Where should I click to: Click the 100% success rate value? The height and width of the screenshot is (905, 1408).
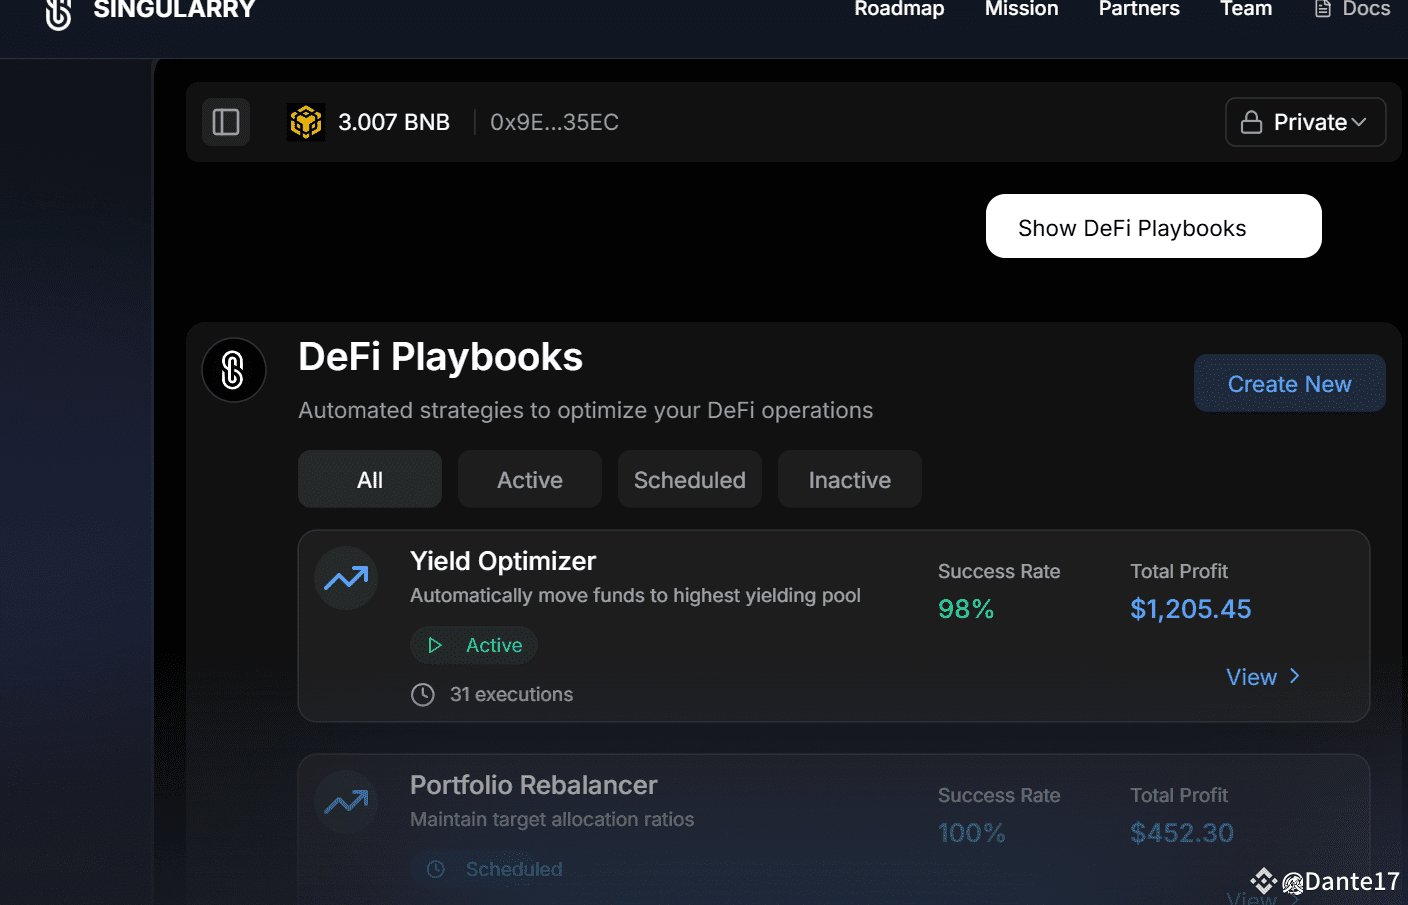click(x=972, y=833)
